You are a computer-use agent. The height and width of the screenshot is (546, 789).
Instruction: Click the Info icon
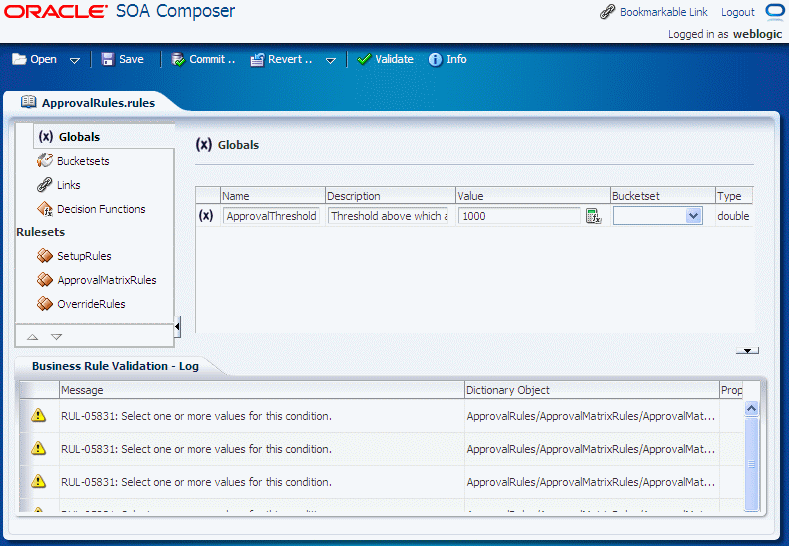click(435, 59)
